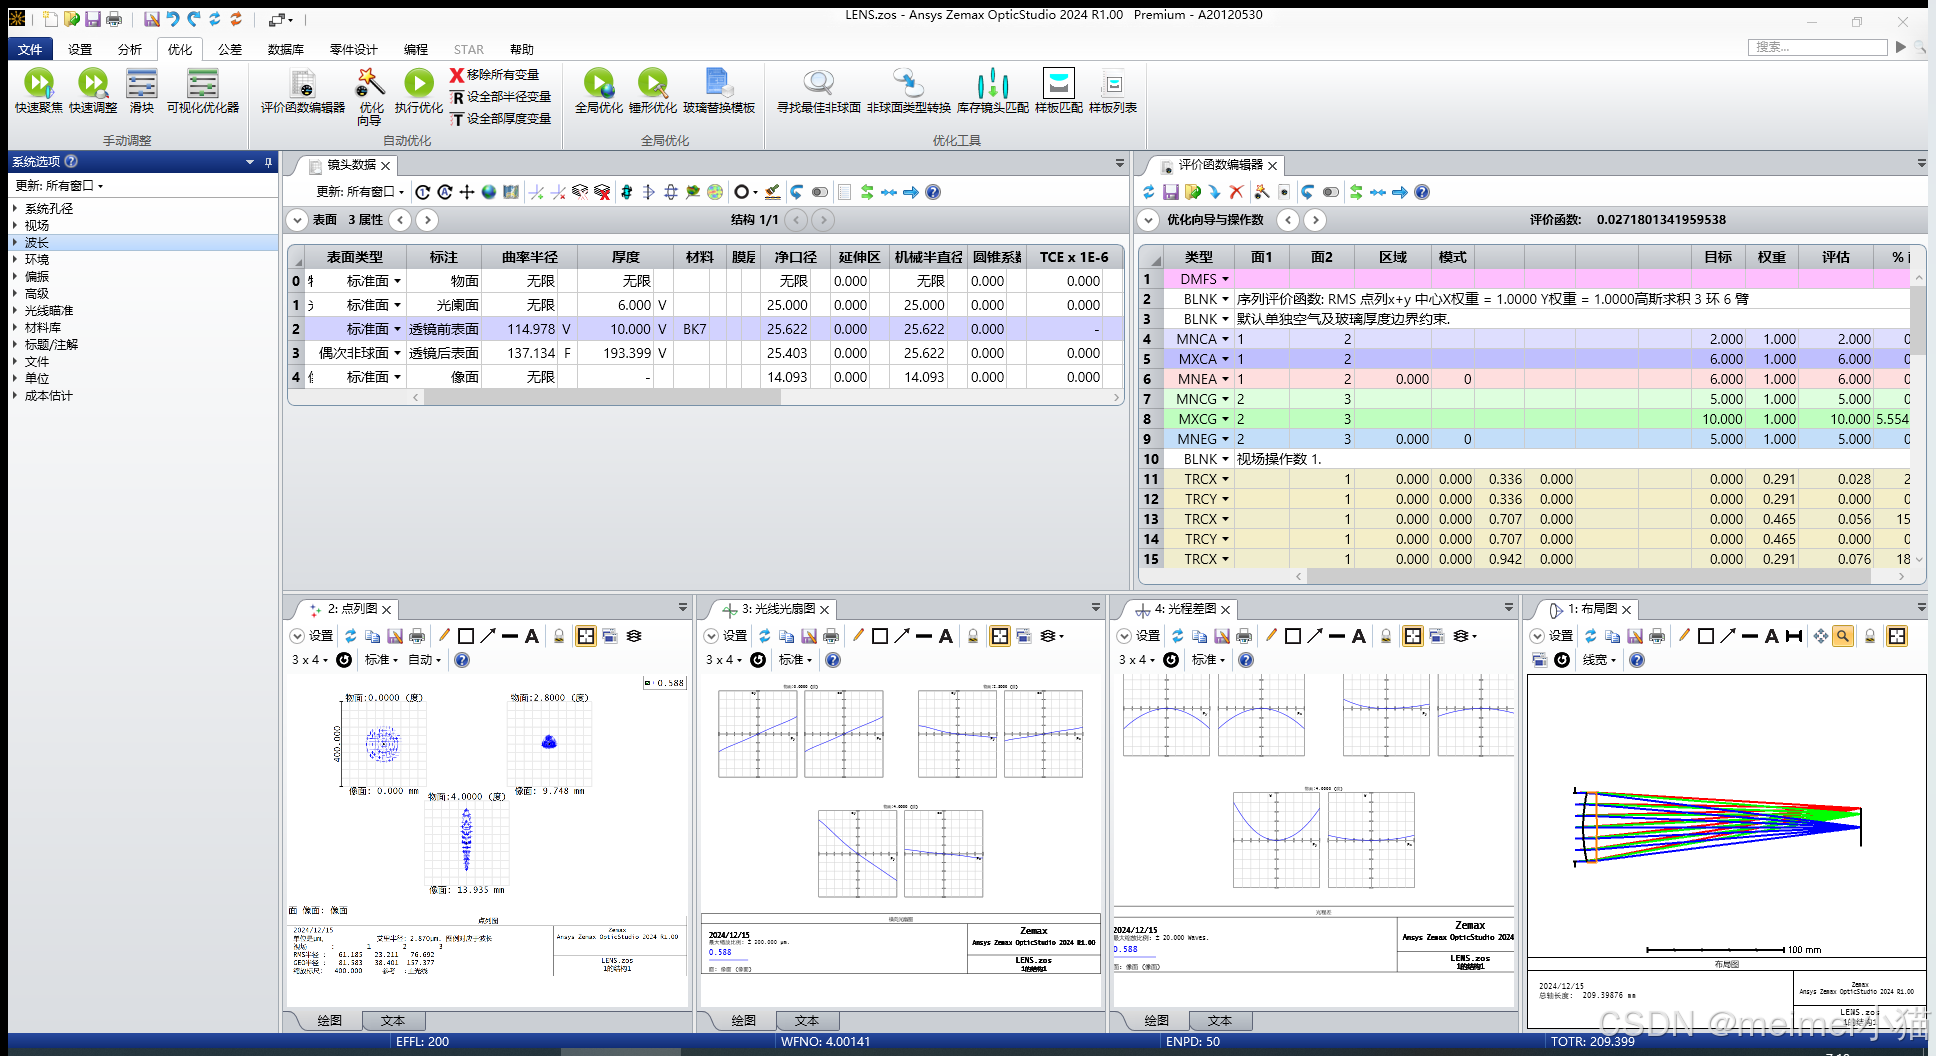Click save icon in title bar quick access
The height and width of the screenshot is (1056, 1936).
[x=92, y=19]
